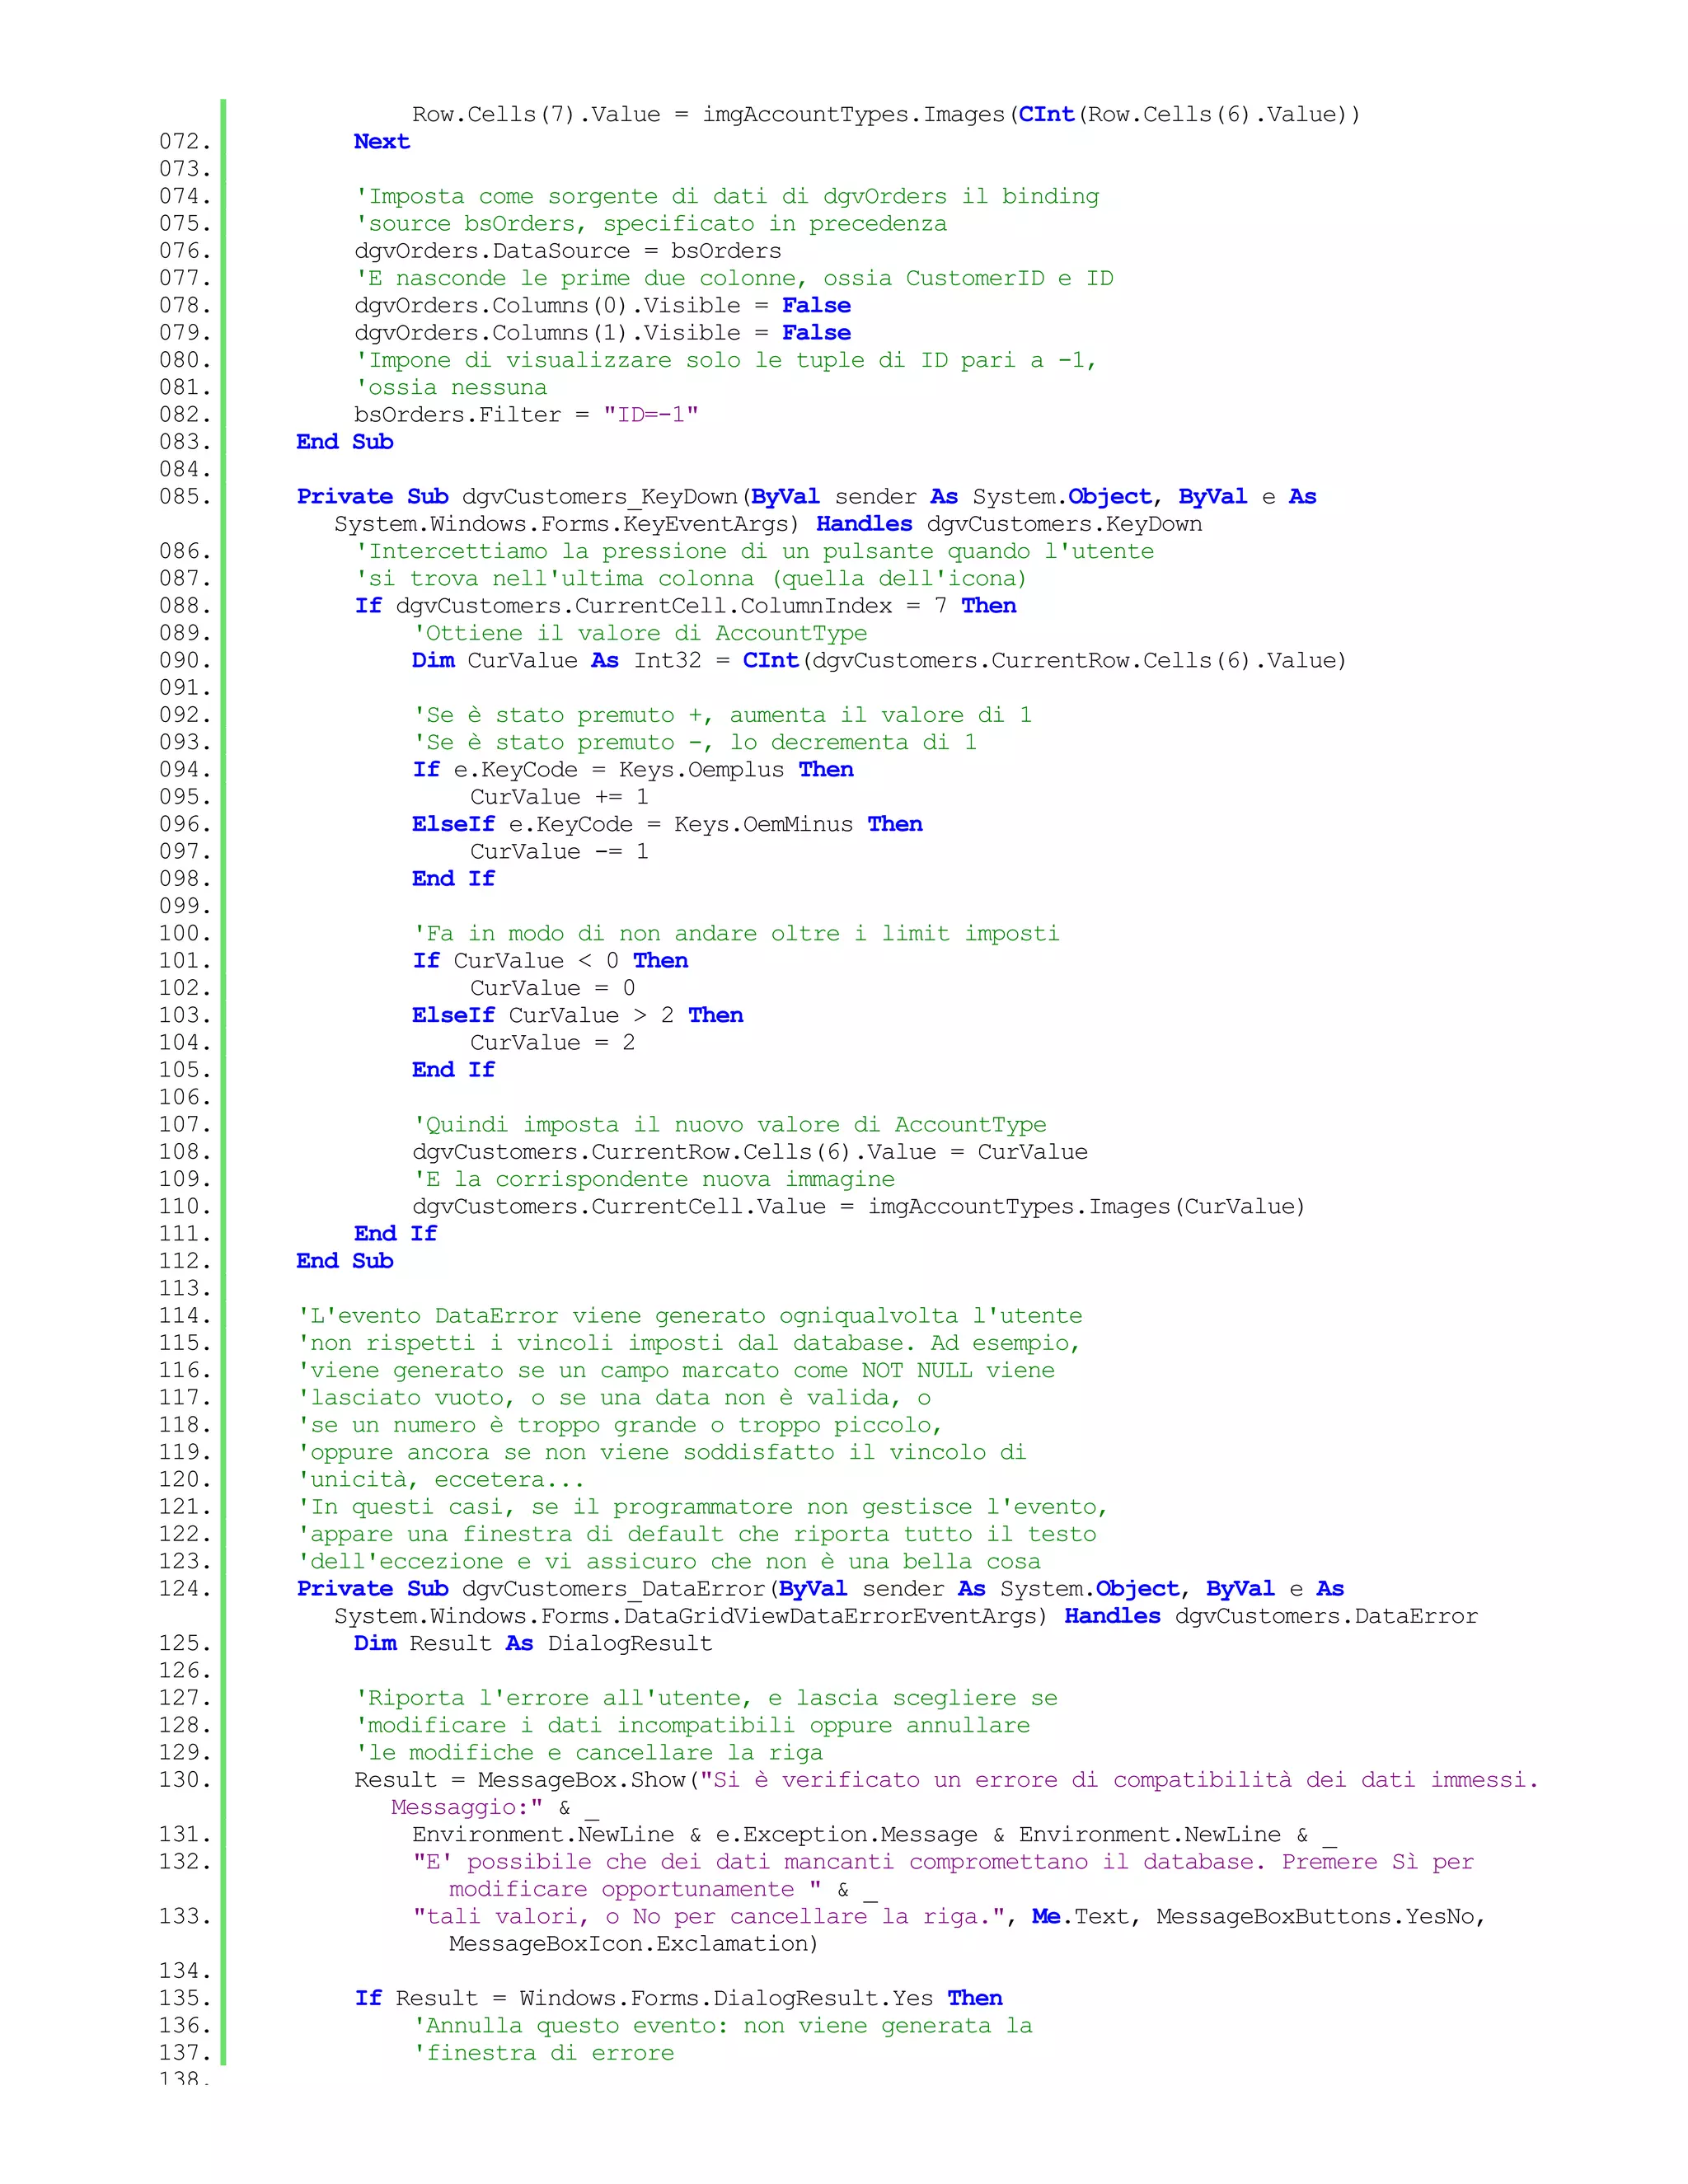Click 'dgvOrders.Columns(1).Visible = False' line
Viewport: 1688px width, 2184px height.
pyautogui.click(x=603, y=333)
